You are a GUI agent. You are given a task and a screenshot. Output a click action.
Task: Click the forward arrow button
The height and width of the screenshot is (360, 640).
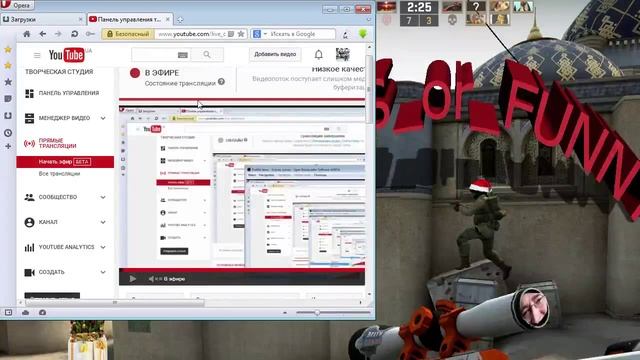(58, 34)
